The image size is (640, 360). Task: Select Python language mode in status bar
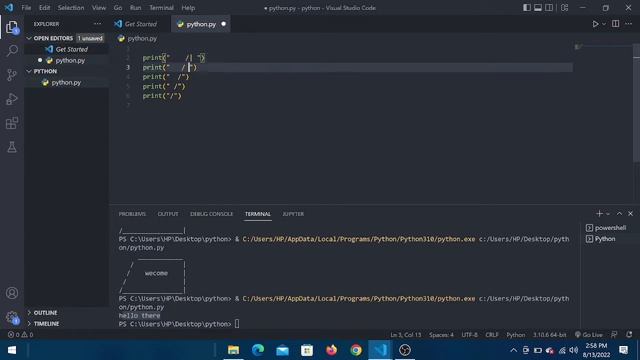coord(516,335)
